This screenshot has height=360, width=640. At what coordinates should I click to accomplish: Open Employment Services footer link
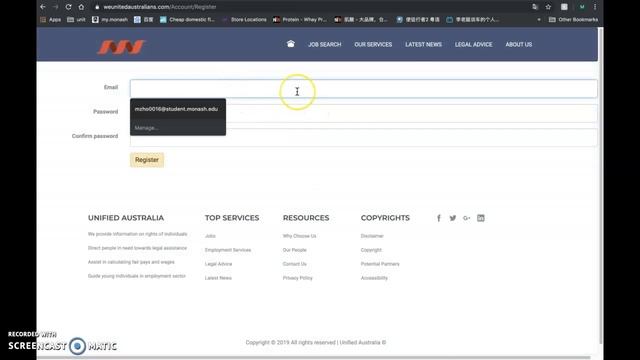pos(228,250)
